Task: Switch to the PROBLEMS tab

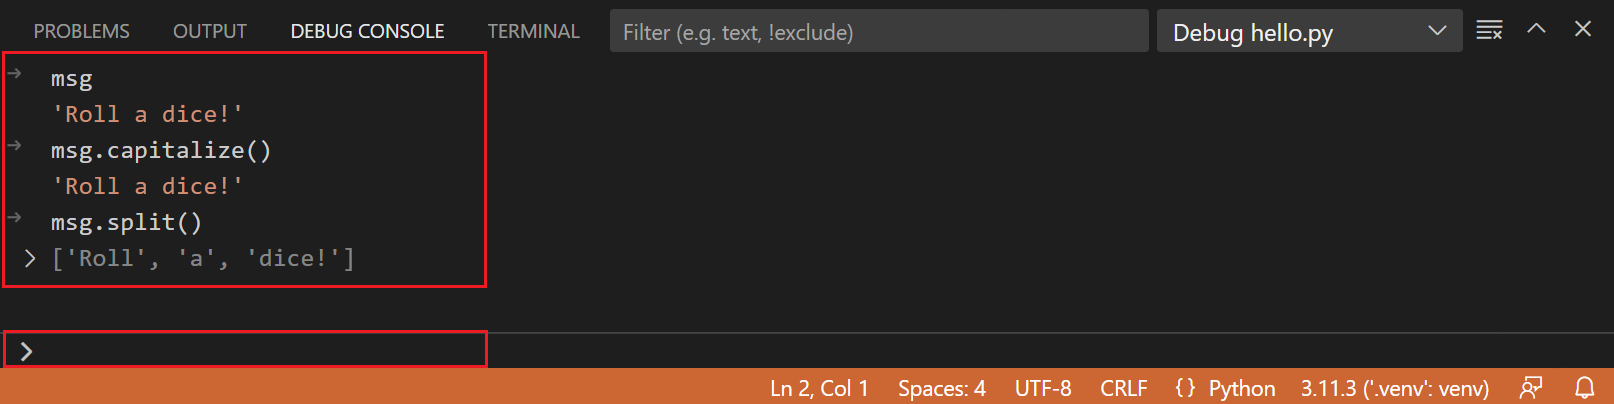Action: point(81,32)
